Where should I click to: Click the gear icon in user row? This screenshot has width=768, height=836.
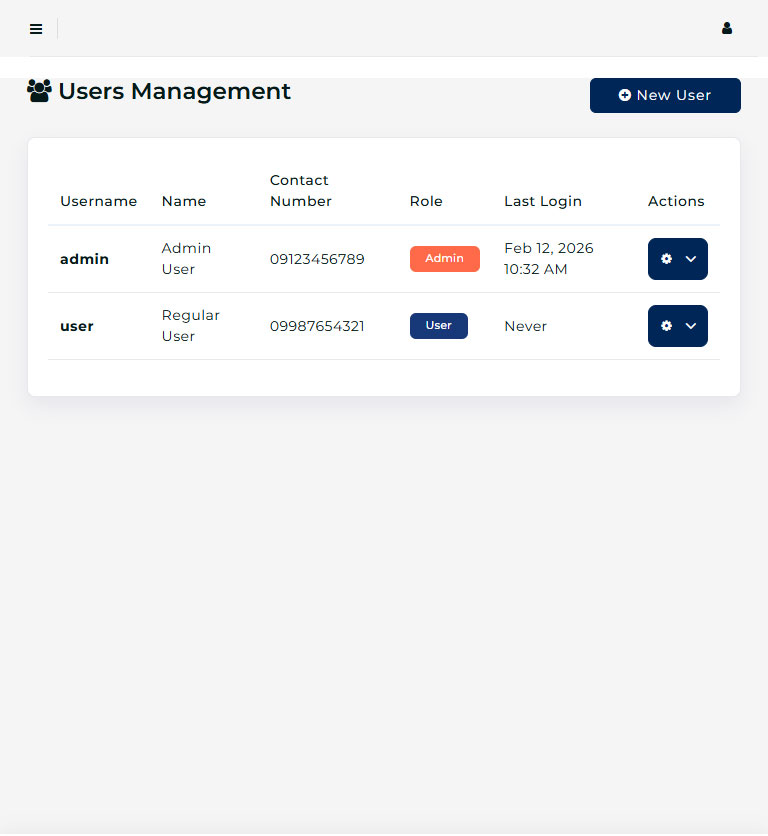point(667,326)
